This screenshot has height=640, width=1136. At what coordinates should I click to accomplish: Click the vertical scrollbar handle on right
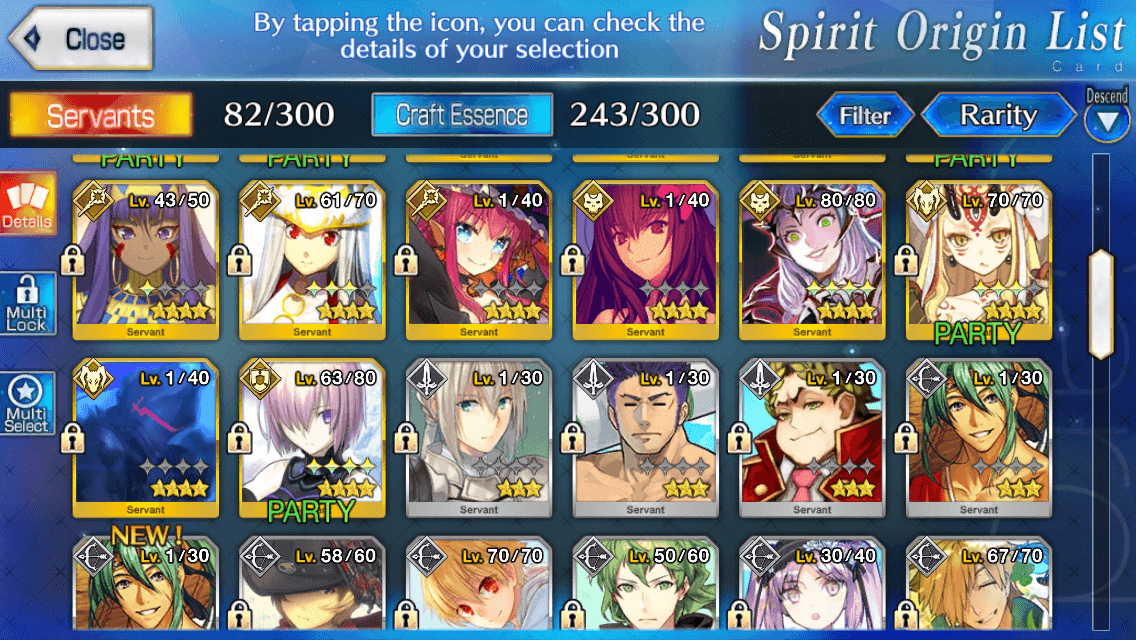point(1101,304)
